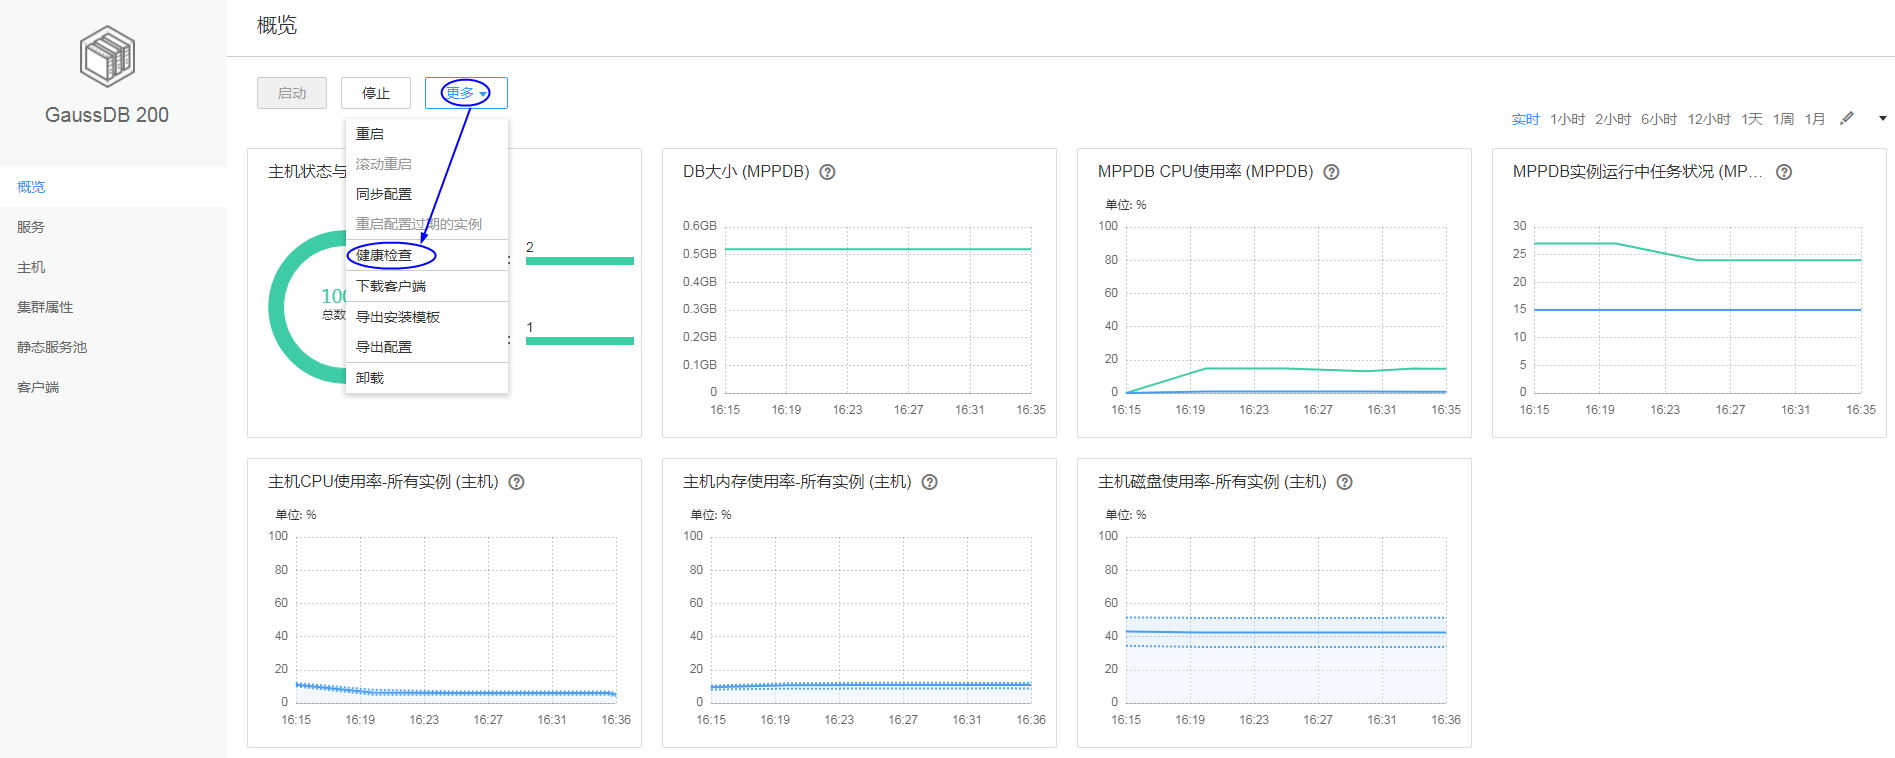
Task: Expand the 更多 dropdown button
Action: (466, 93)
